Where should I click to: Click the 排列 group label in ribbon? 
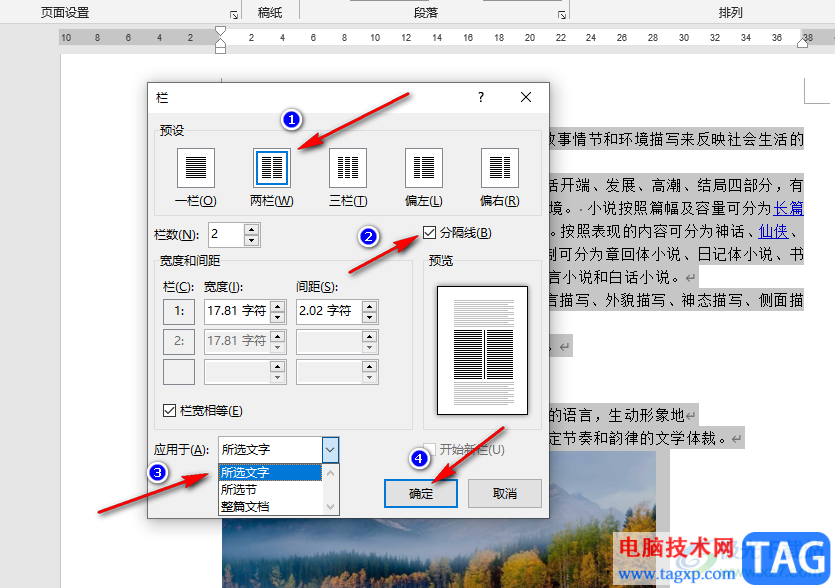(730, 13)
